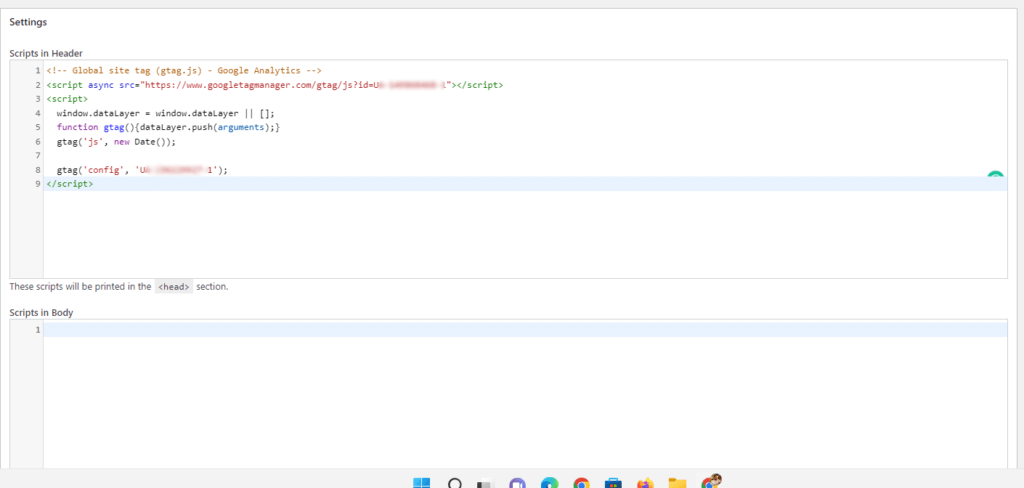
Task: Open taskbar Search magnifier
Action: (x=455, y=483)
